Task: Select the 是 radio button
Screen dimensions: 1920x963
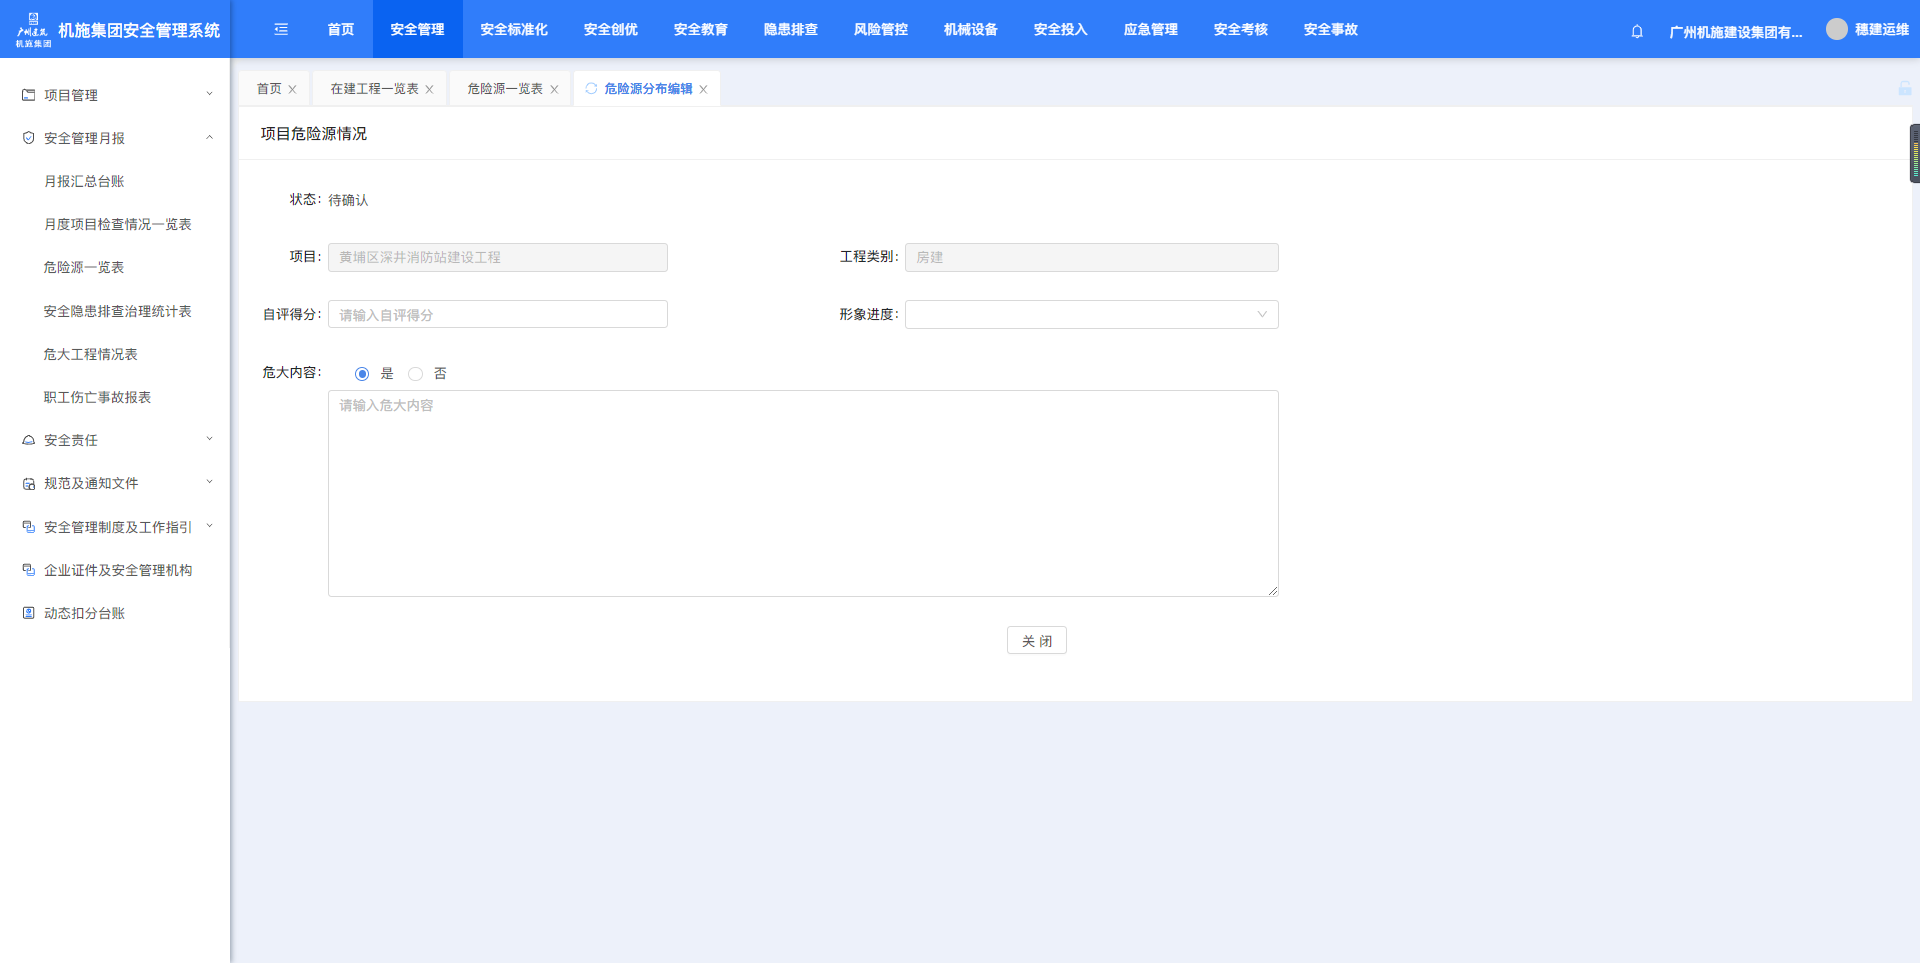Action: [362, 374]
